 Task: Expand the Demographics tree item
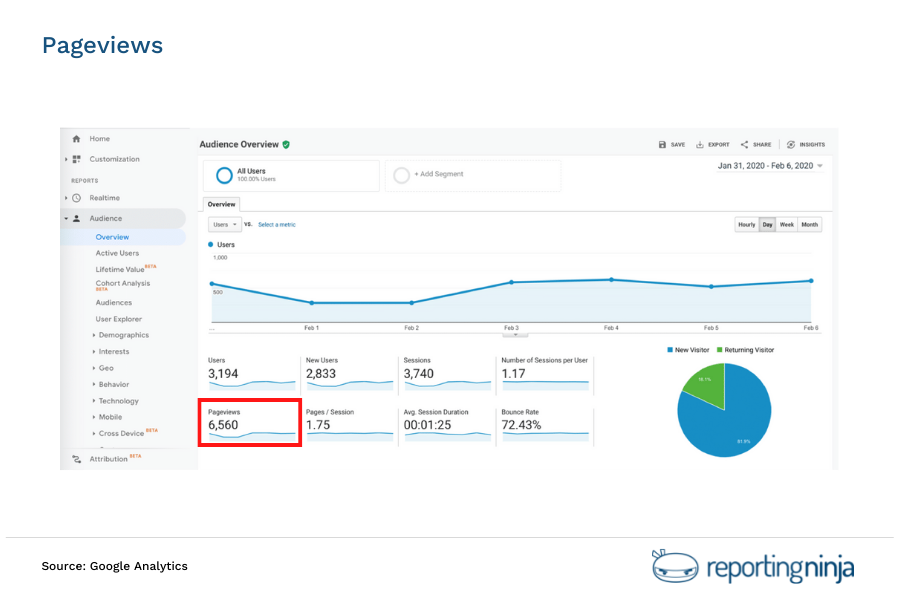[122, 336]
